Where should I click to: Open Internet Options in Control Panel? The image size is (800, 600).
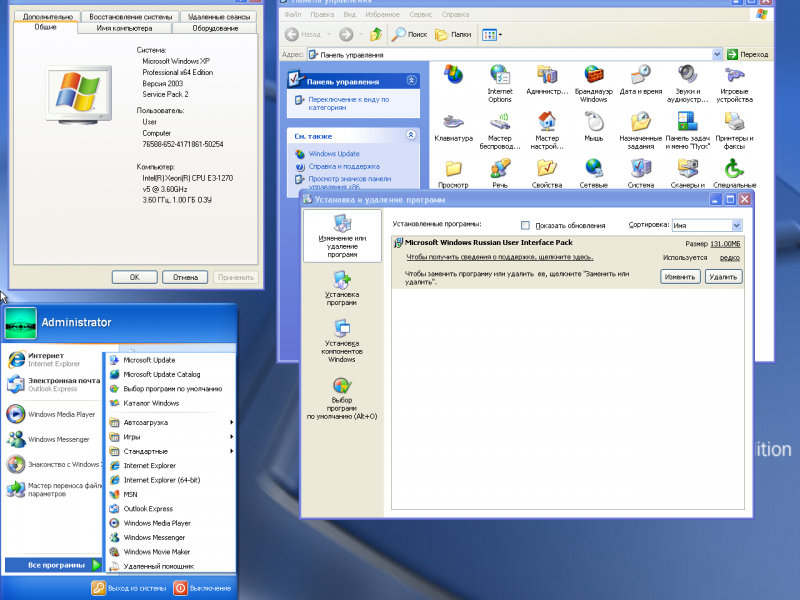(x=499, y=84)
